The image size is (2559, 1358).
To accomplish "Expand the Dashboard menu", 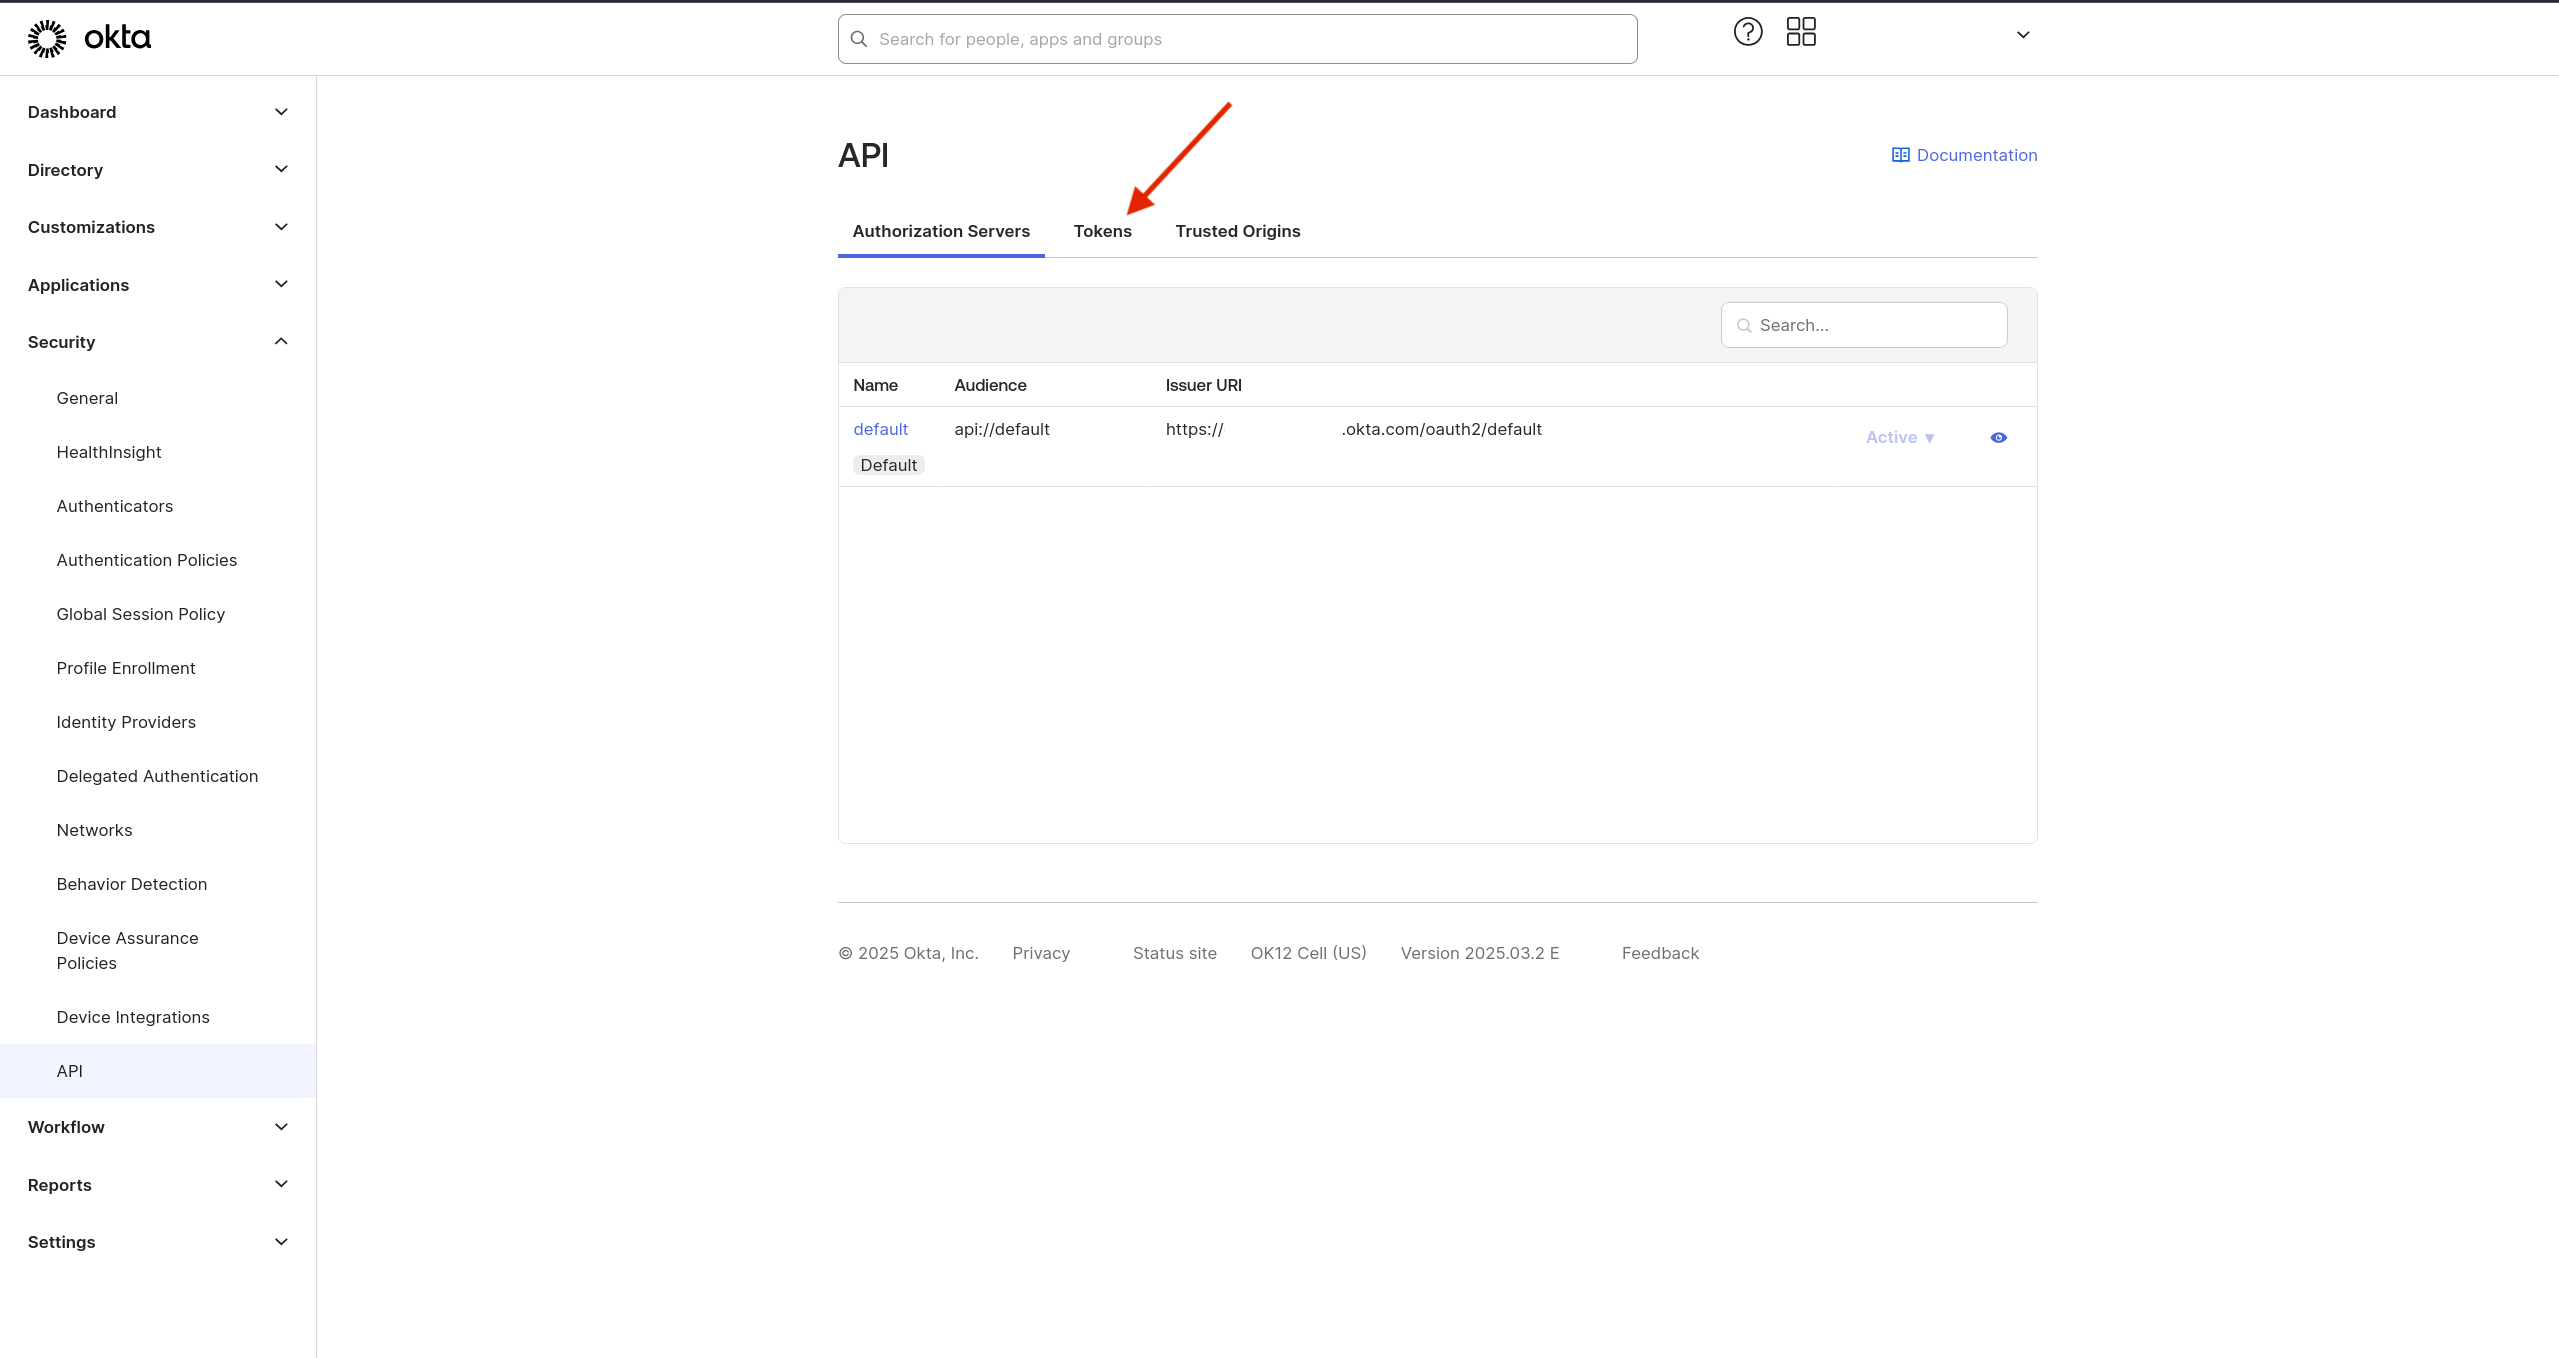I will click(x=158, y=112).
